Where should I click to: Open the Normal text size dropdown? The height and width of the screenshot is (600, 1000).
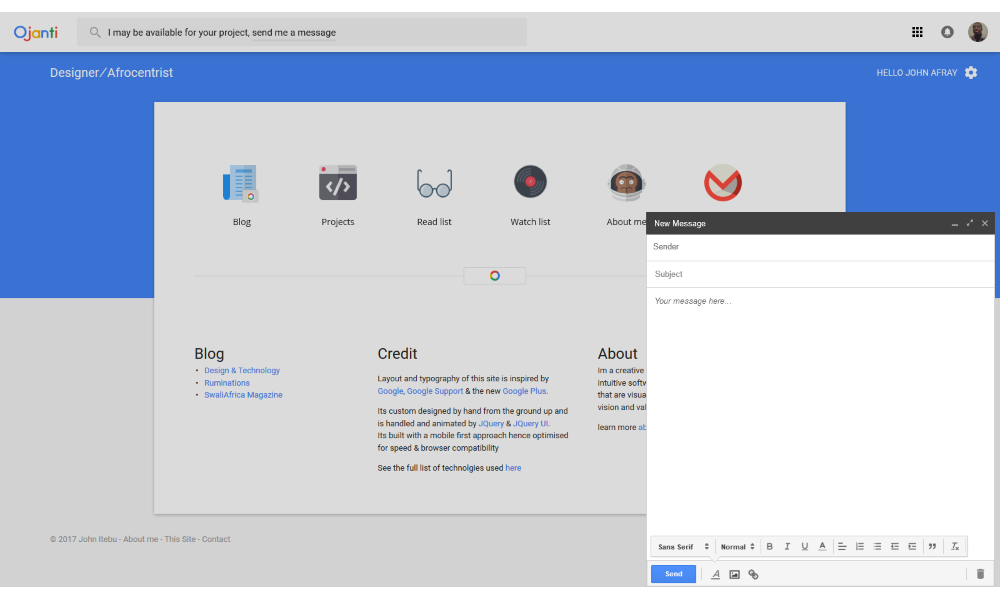point(738,546)
